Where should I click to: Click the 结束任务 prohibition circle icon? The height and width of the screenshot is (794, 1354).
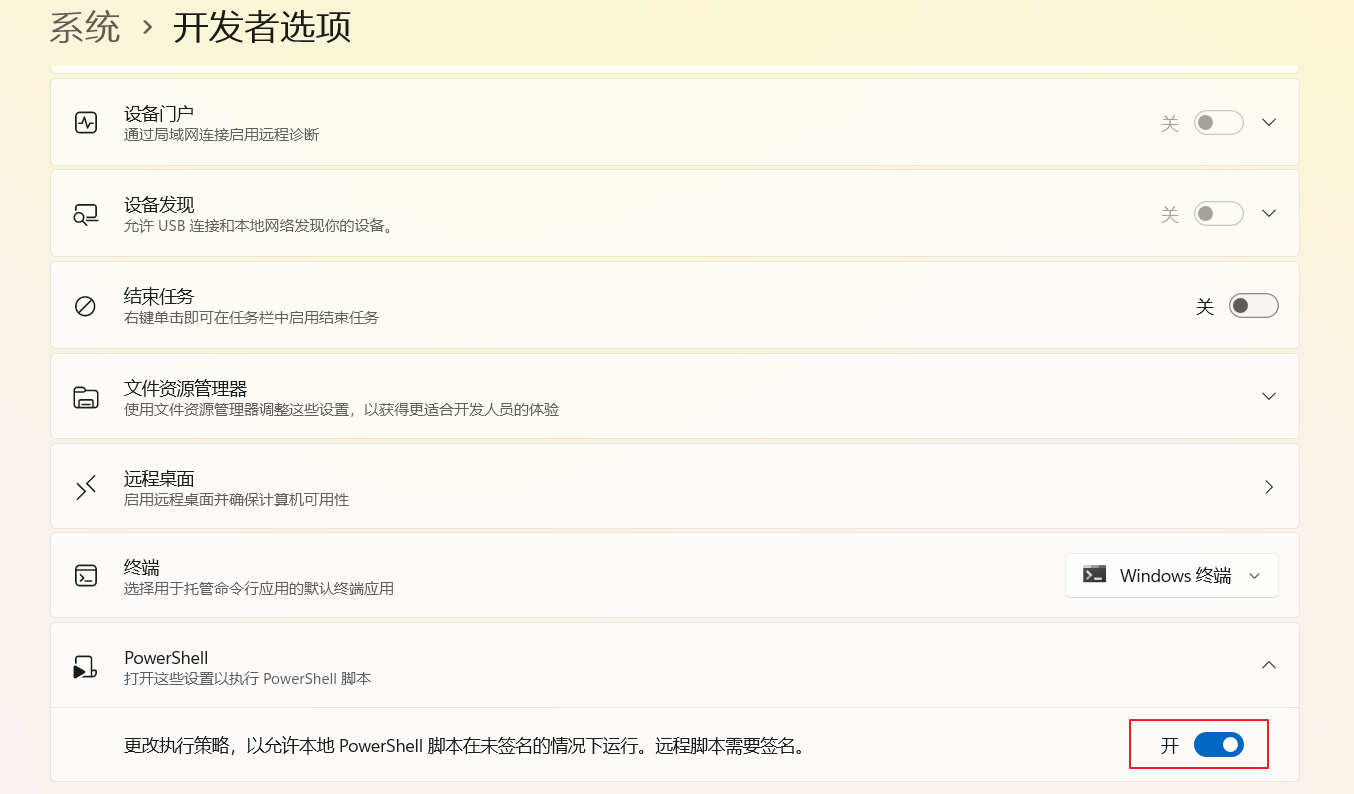pos(86,306)
